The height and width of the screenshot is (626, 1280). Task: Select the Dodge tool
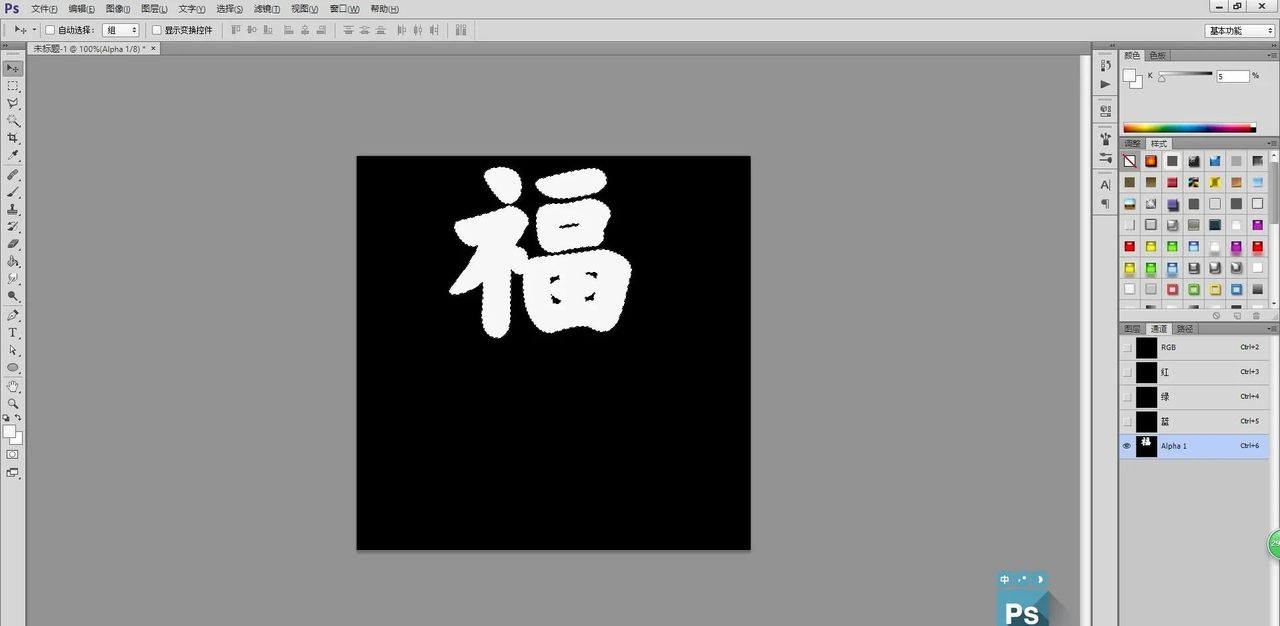[x=13, y=296]
